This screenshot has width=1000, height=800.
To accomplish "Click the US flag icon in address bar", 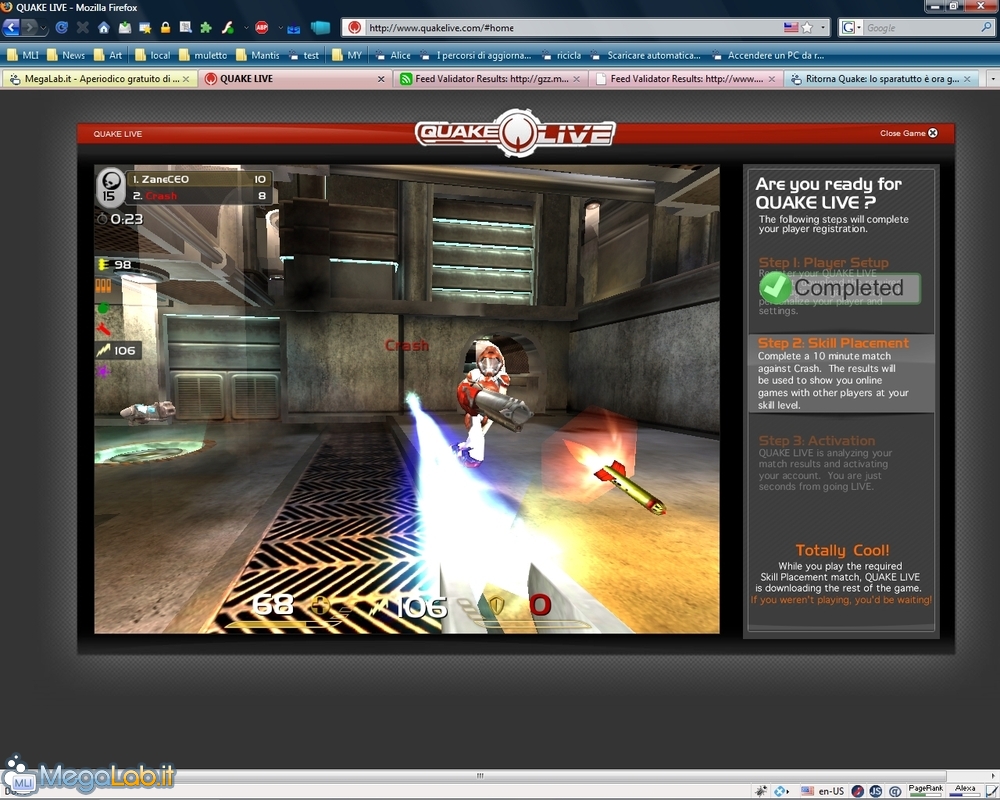I will pyautogui.click(x=791, y=27).
